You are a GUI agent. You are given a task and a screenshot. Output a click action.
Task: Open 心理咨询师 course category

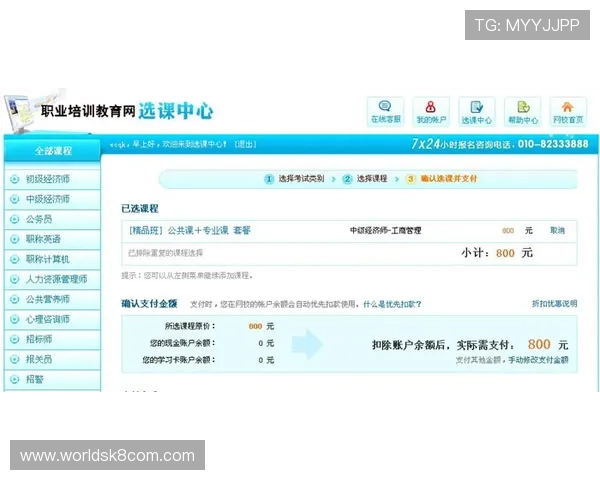pos(48,319)
